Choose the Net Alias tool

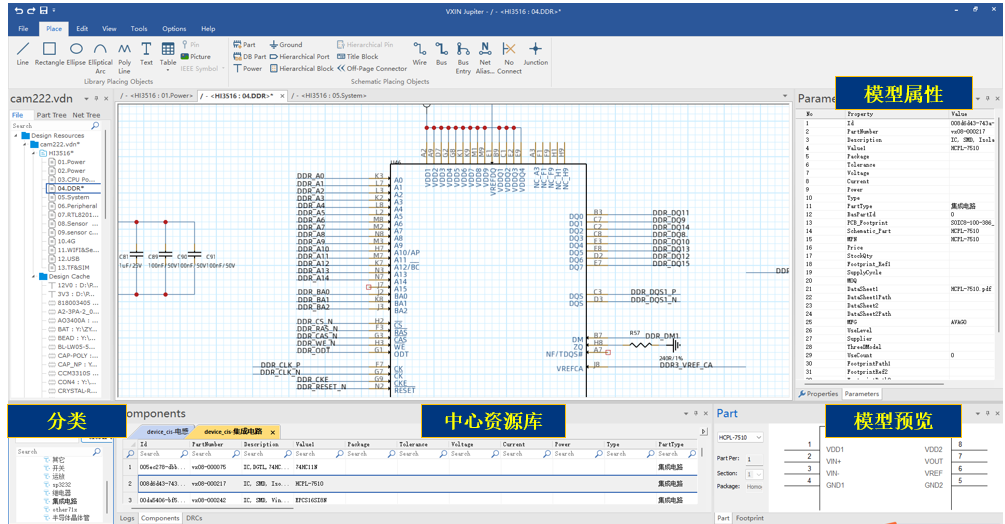[x=485, y=58]
